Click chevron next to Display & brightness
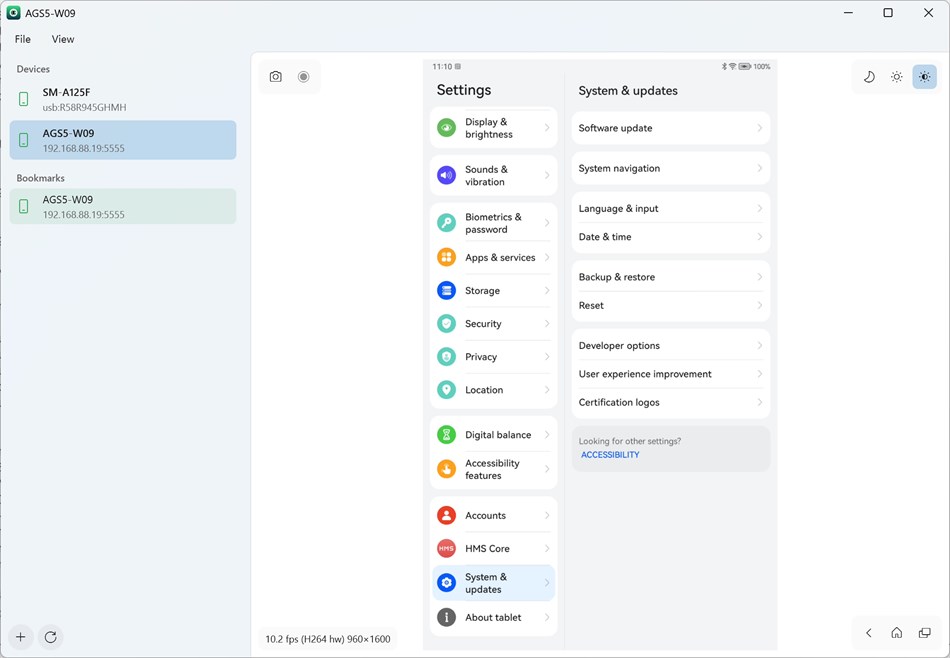 (547, 128)
